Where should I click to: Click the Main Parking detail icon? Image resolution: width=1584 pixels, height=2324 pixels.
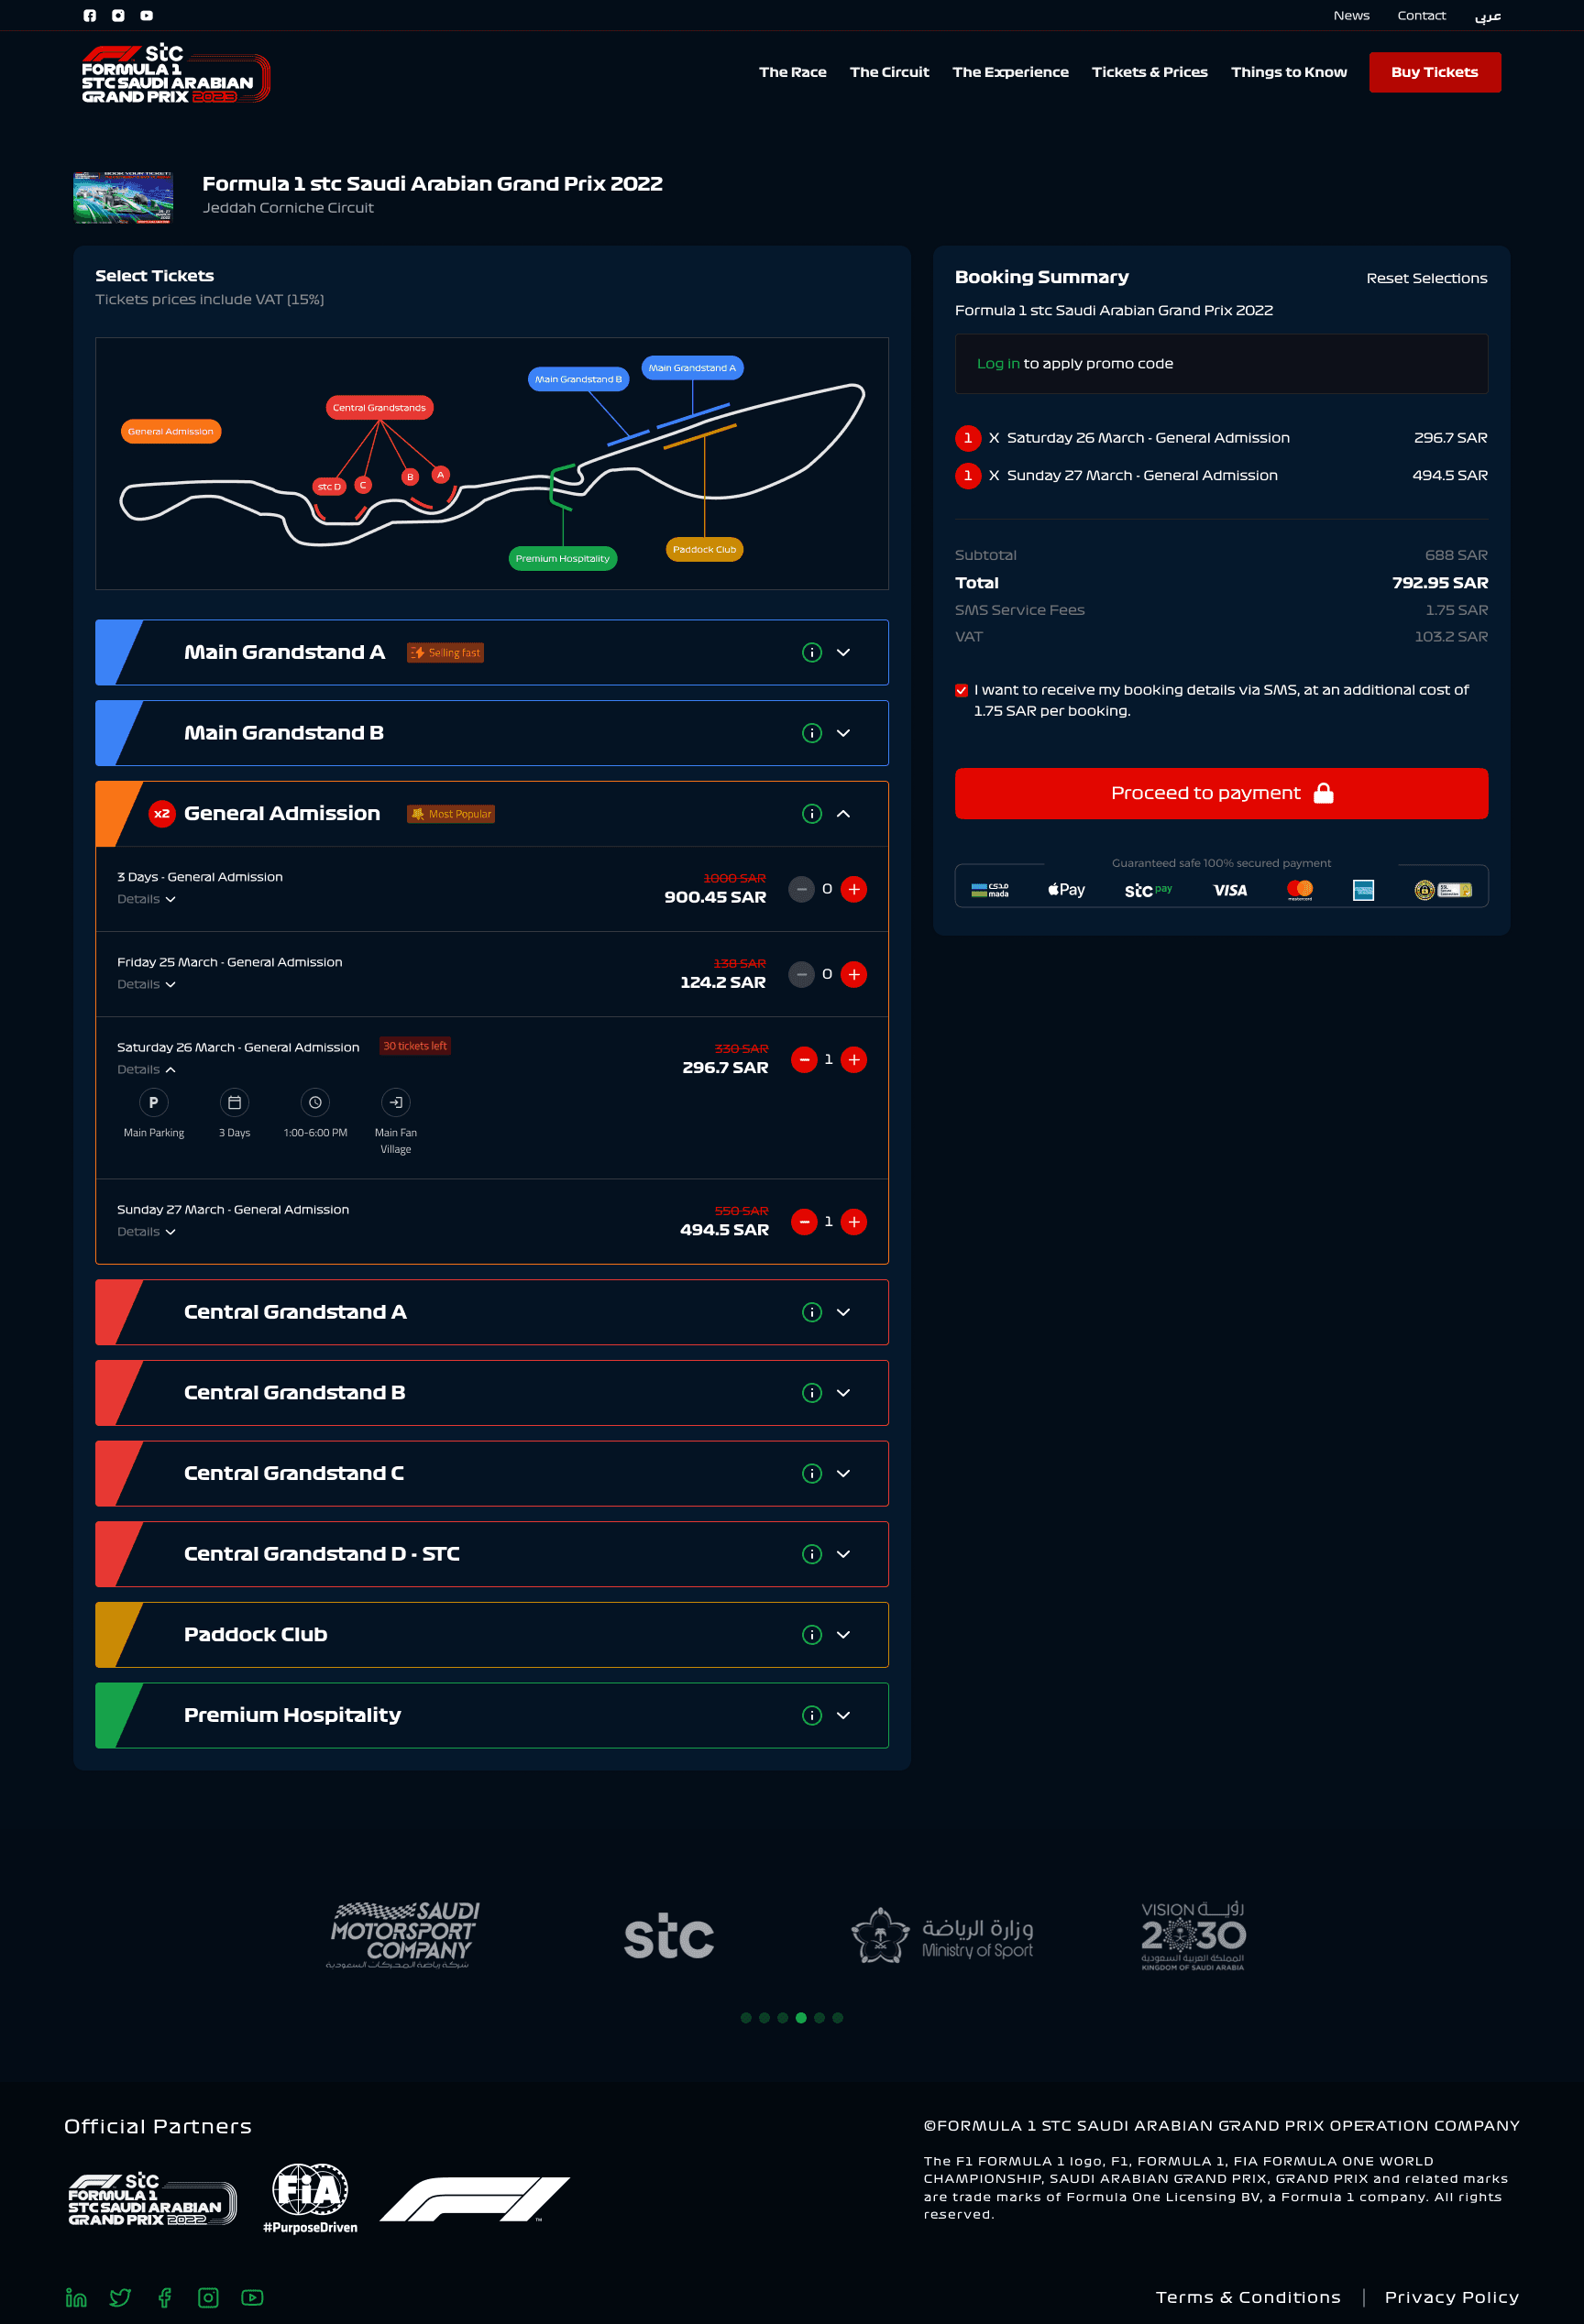point(153,1102)
